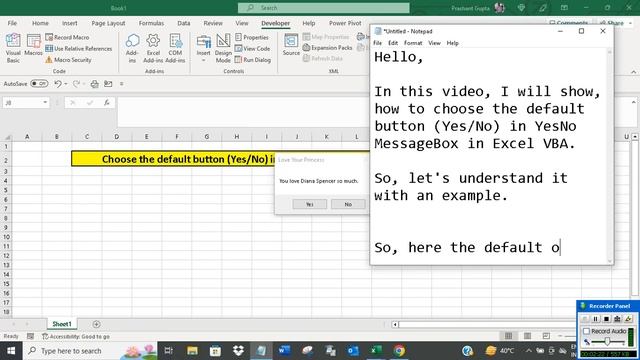Open Accessibility: Good to go status

tap(76, 336)
